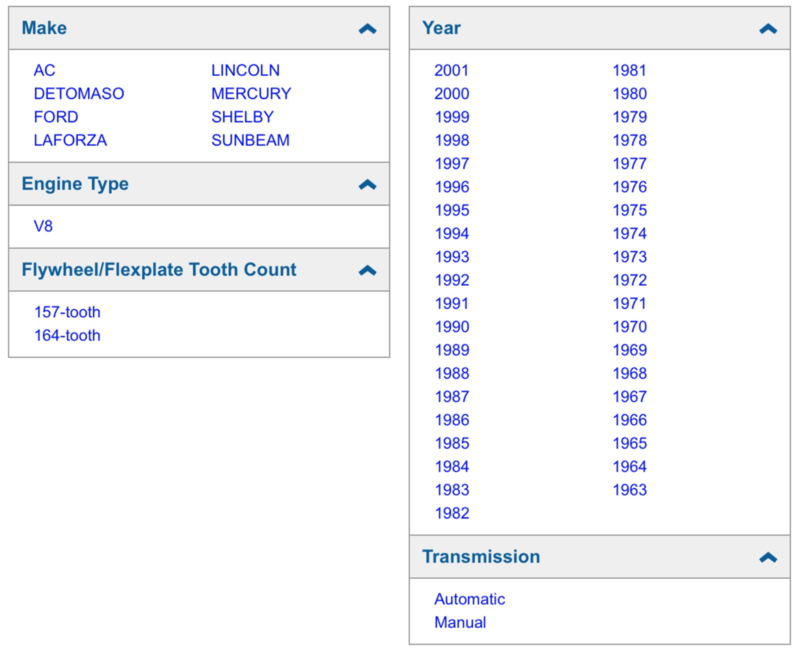This screenshot has width=800, height=650.
Task: Collapse the Engine Type filter section
Action: pos(367,185)
